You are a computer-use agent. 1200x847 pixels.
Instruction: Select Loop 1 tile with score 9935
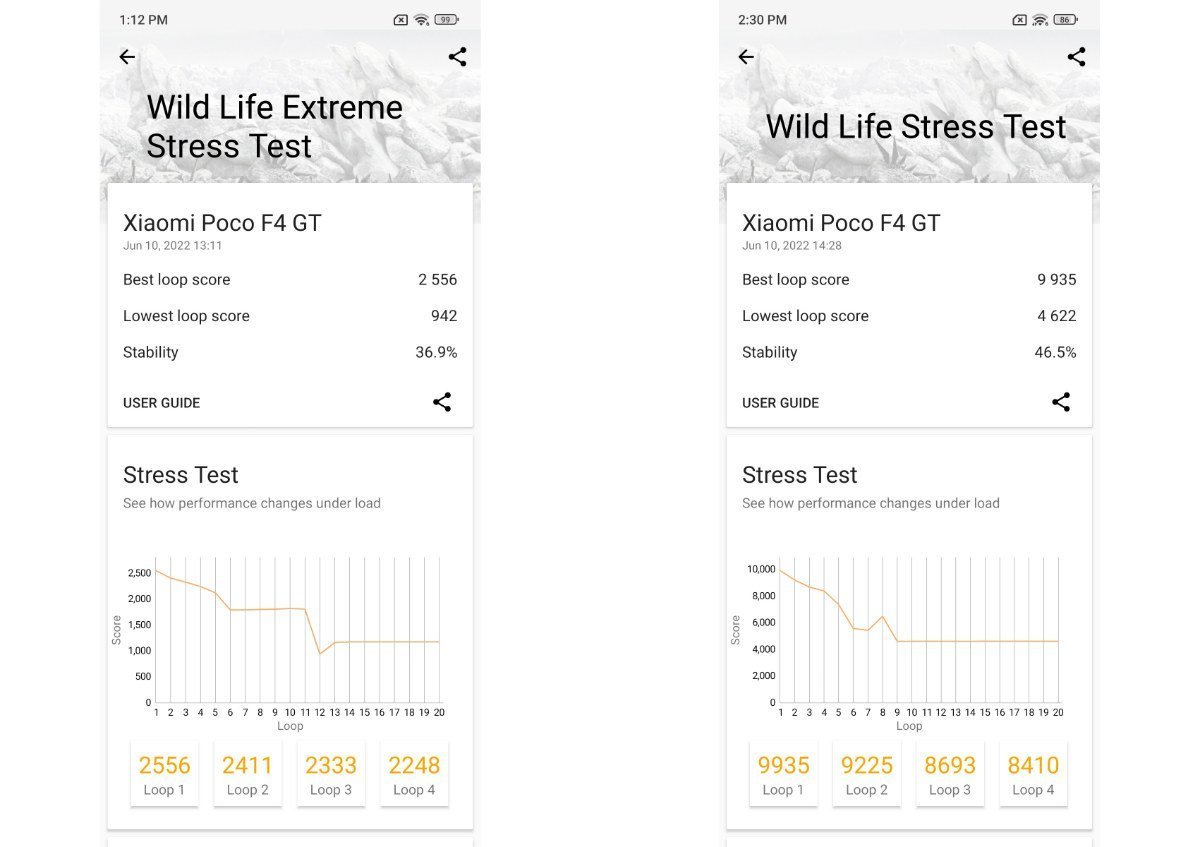[x=783, y=773]
